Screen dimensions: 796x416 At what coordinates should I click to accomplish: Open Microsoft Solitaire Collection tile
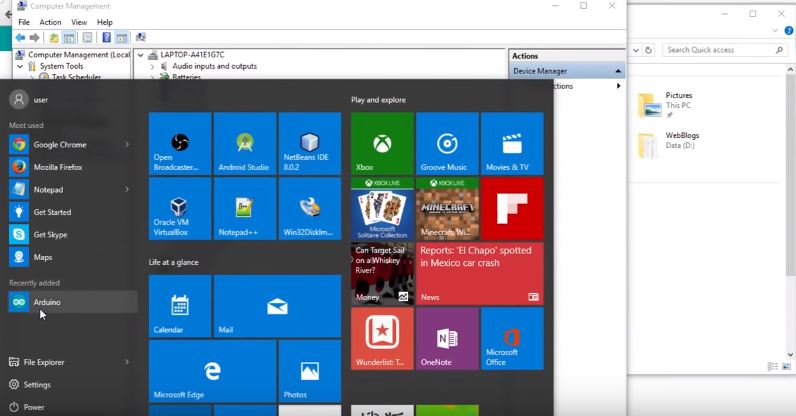[382, 208]
